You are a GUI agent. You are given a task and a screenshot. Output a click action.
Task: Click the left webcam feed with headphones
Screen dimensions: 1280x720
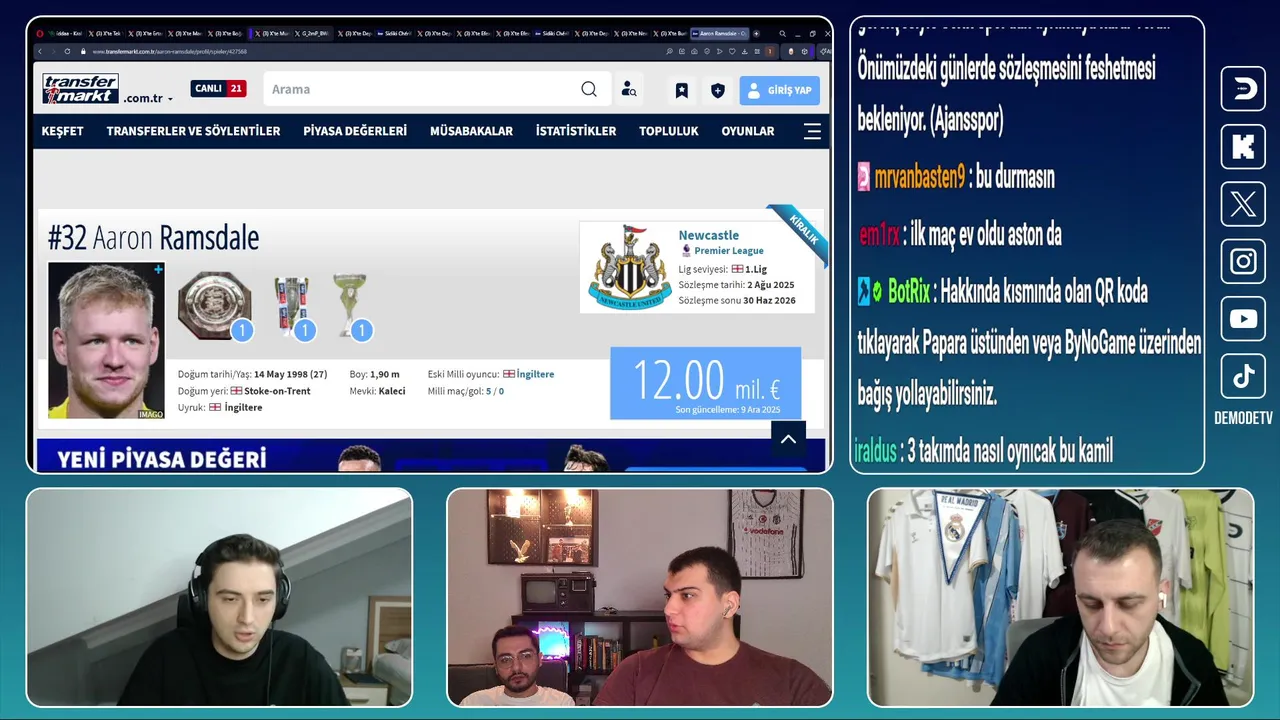[219, 597]
